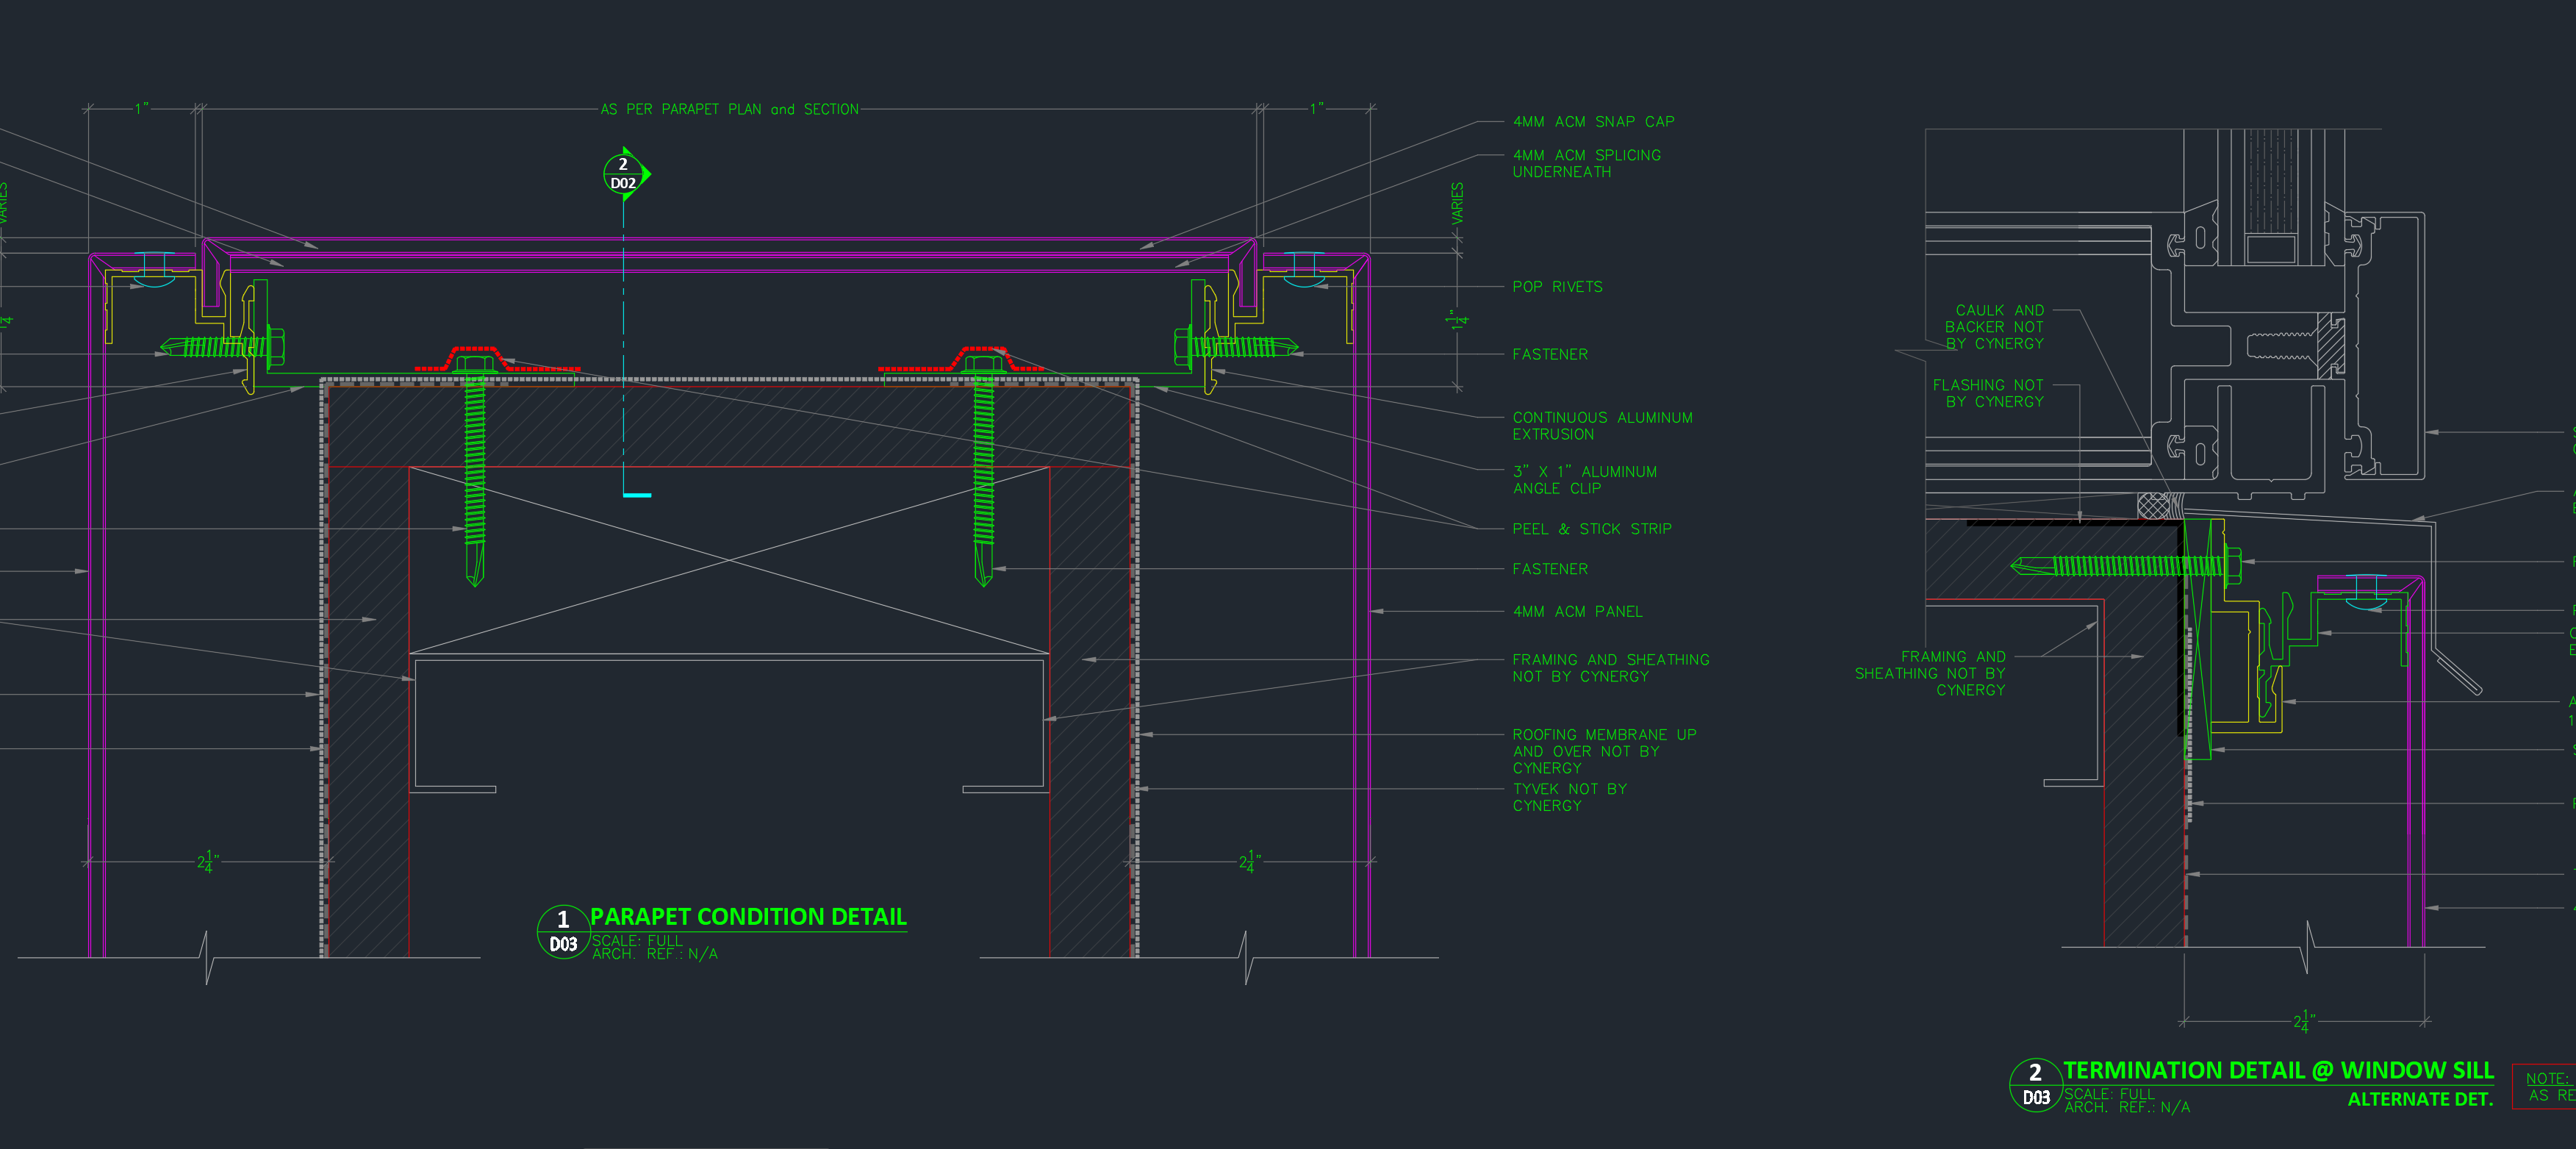Screen dimensions: 2576x1149
Task: Select the TERMINATION DETAIL @ WINDOW SILL title
Action: 2278,1071
